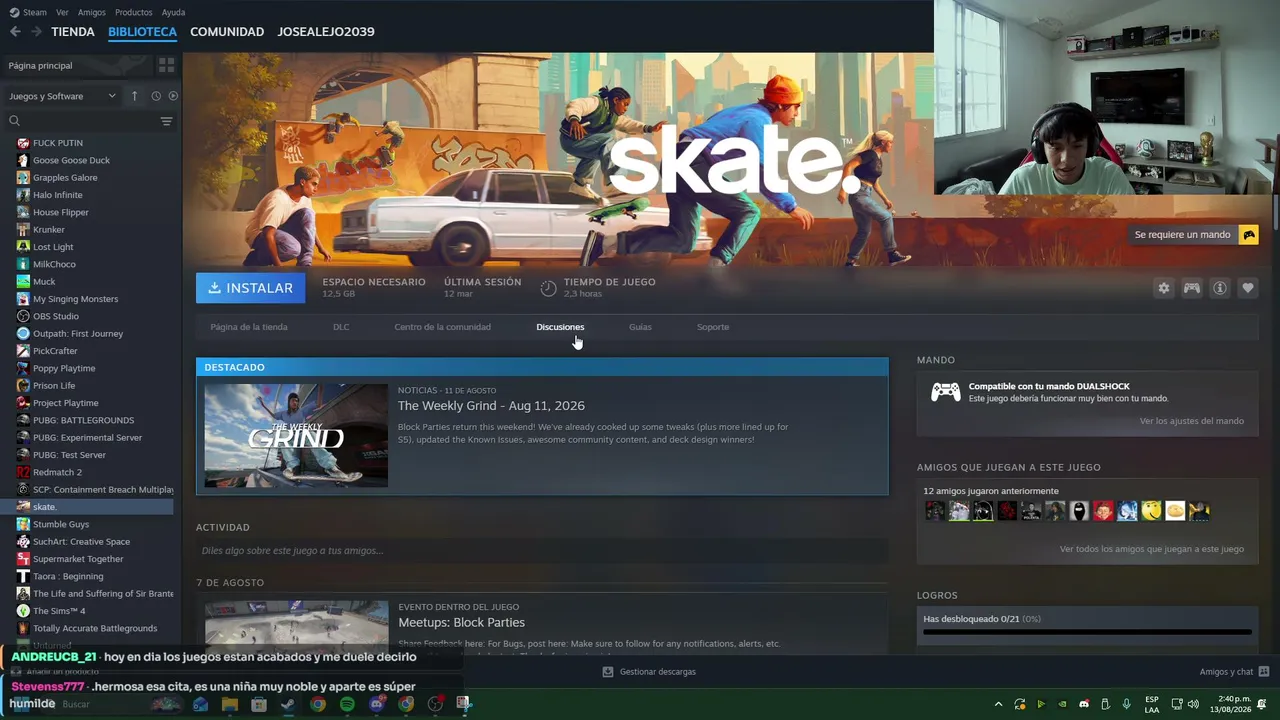Viewport: 1280px width, 720px height.
Task: Open Centro de la comunidad link
Action: point(442,327)
